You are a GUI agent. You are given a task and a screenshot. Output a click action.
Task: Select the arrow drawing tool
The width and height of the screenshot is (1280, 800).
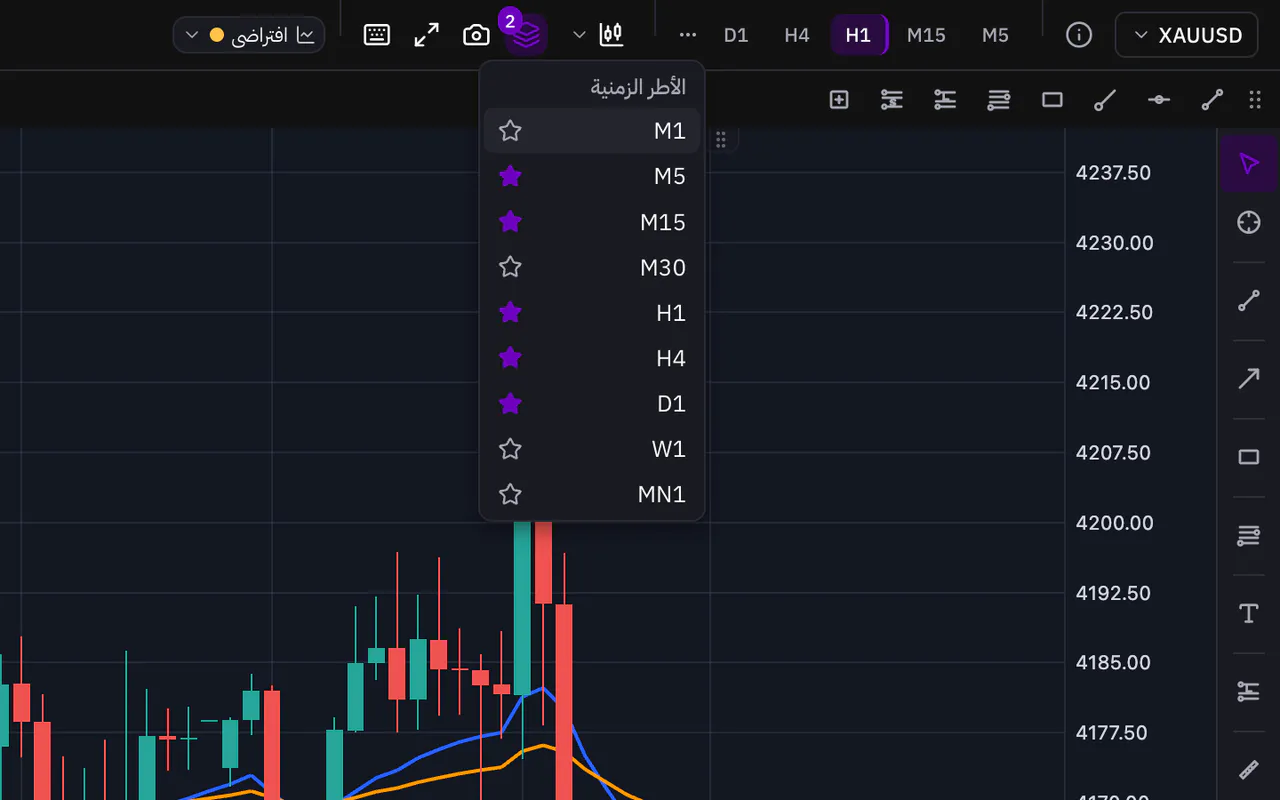(x=1248, y=378)
